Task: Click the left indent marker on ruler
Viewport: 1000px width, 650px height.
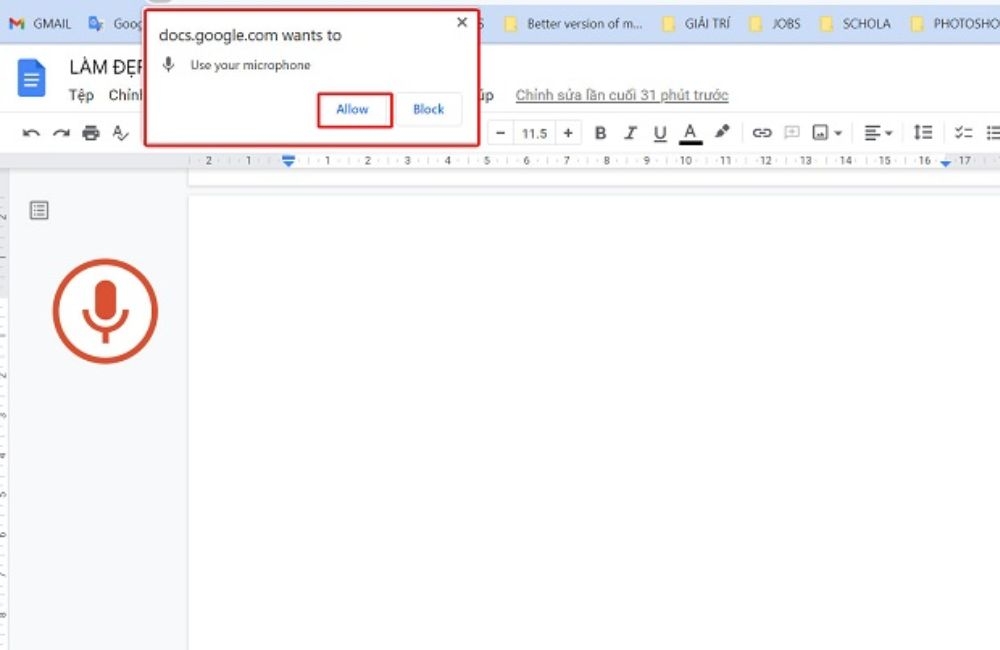Action: coord(288,161)
